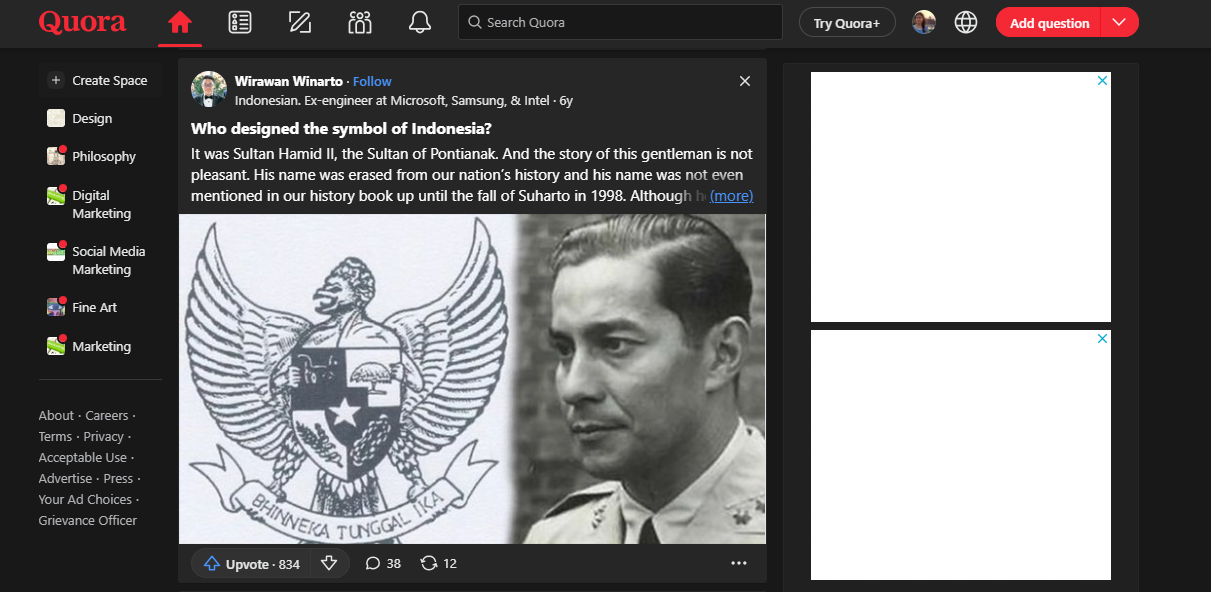Go to the Quora Home feed icon

click(180, 23)
